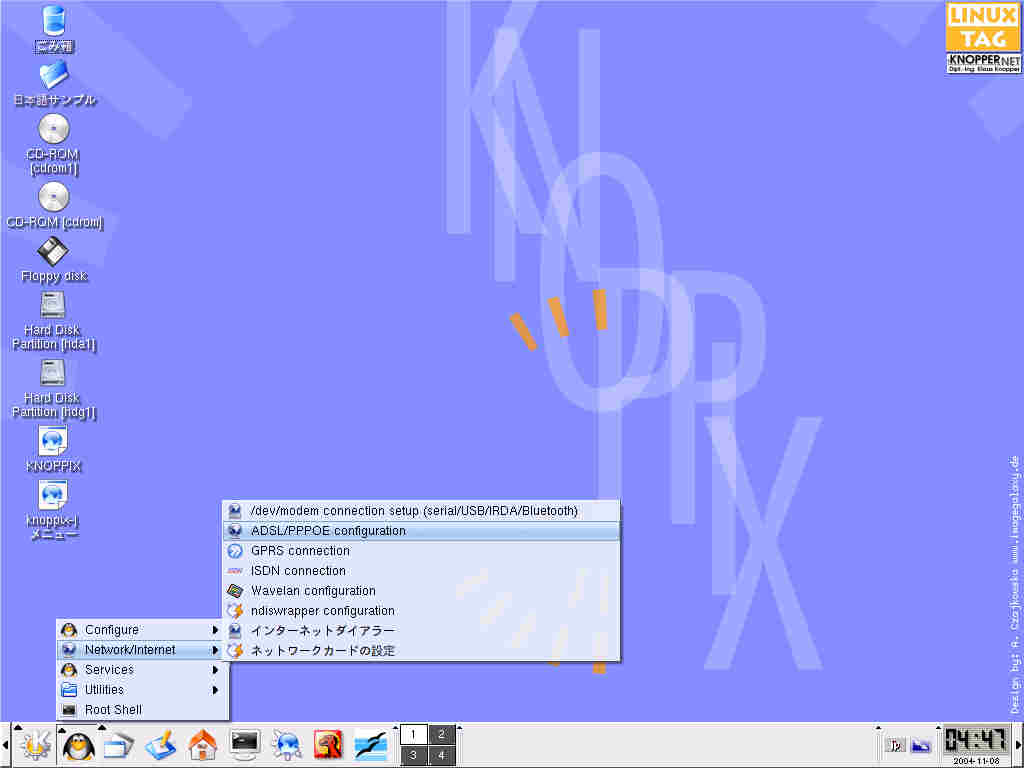Switch to virtual desktop 2

pos(441,735)
